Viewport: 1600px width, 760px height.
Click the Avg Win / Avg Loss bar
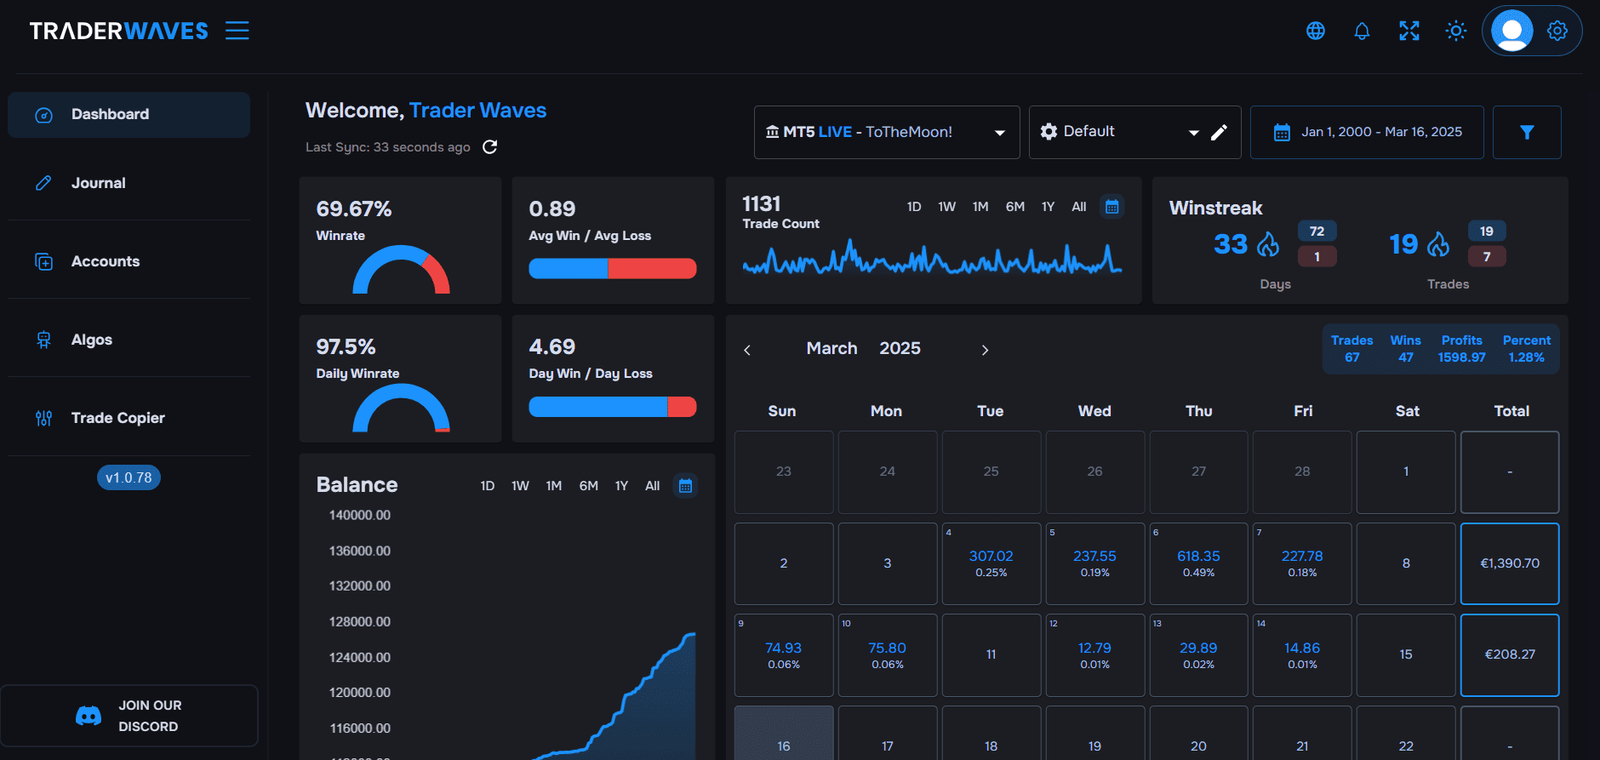point(612,268)
